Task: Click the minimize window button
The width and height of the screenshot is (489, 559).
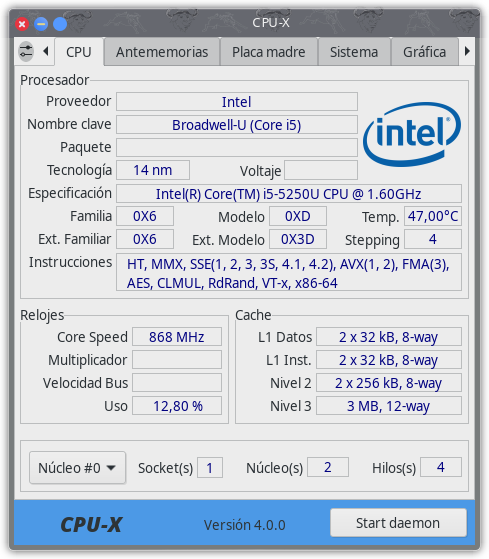Action: [x=41, y=24]
